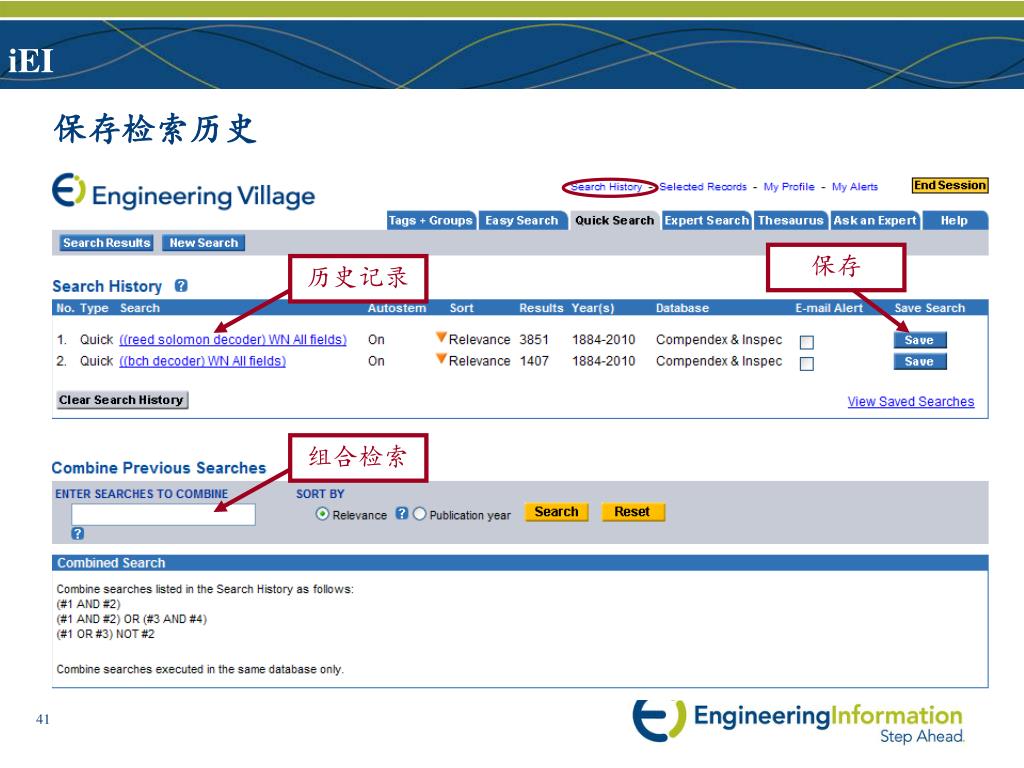Select Publication year sort radio button
Screen dimensions: 1024x768
(x=419, y=514)
